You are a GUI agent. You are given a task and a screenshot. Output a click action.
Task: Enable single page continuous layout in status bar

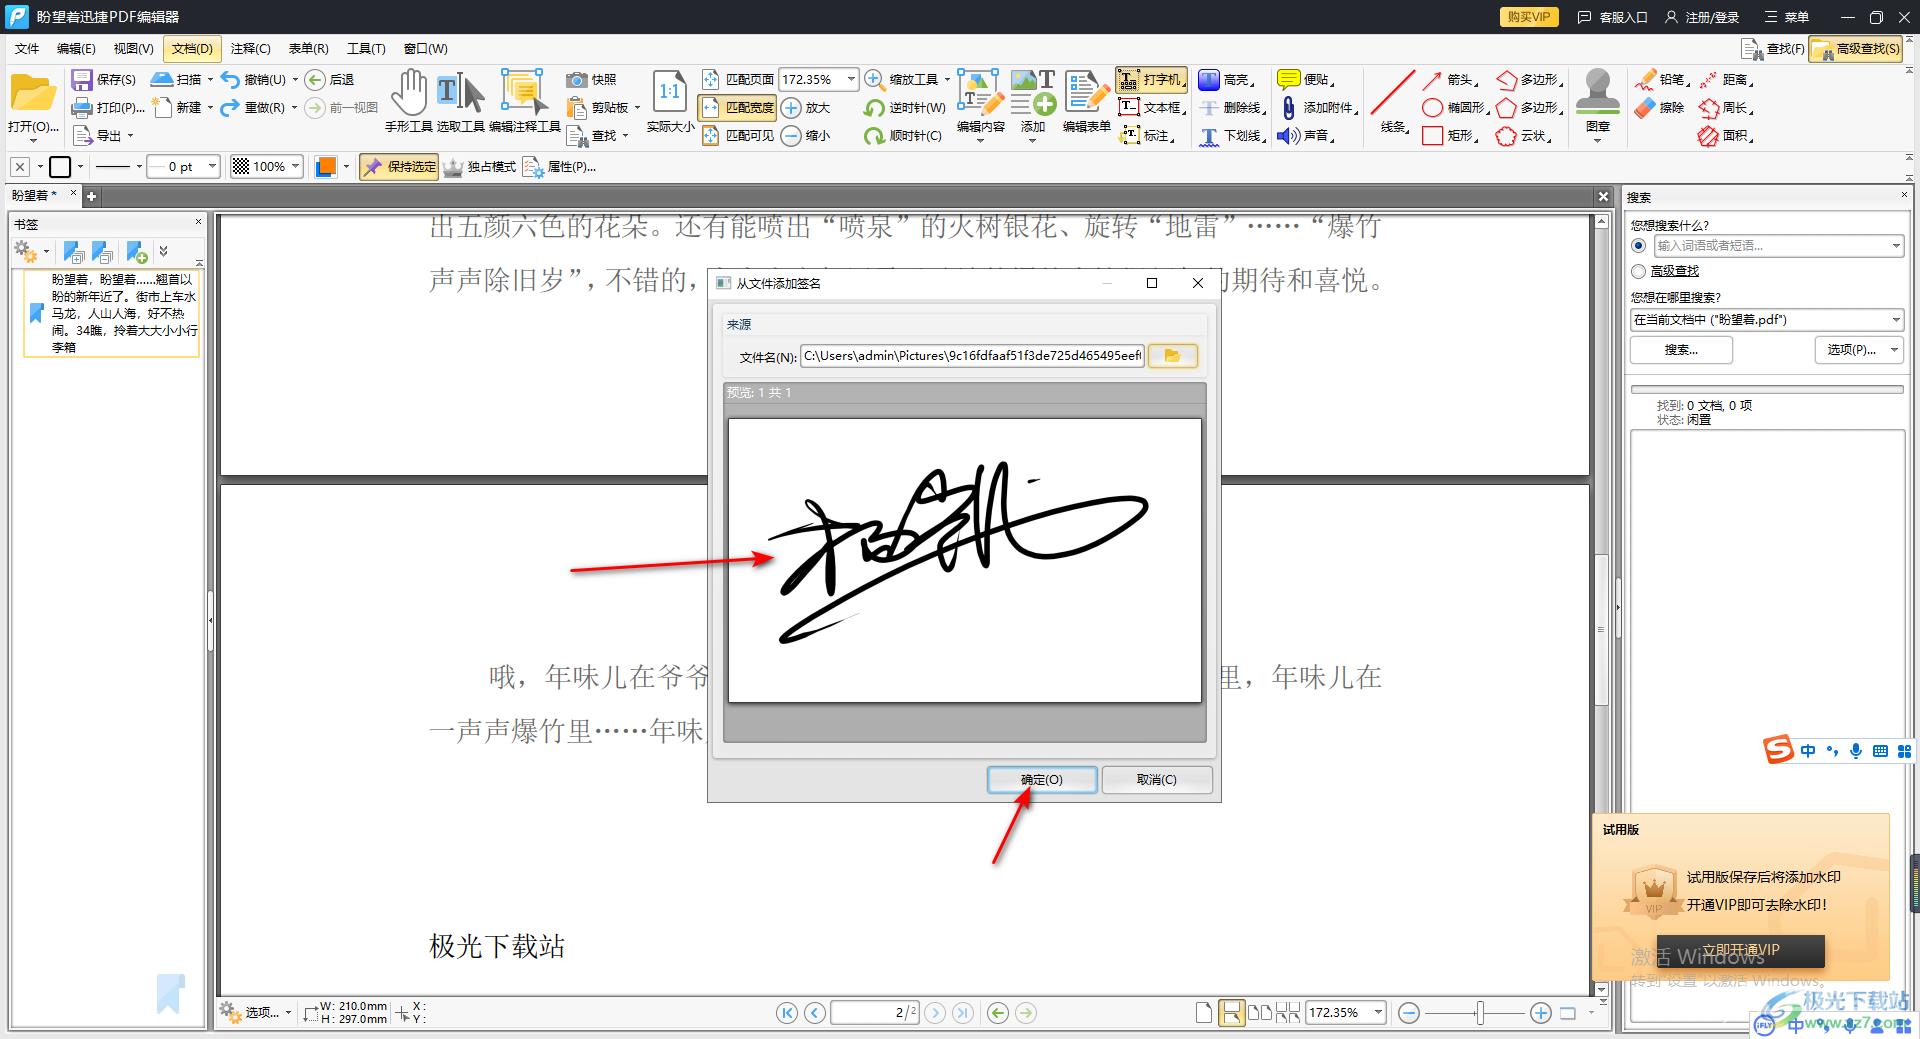coord(1232,1013)
